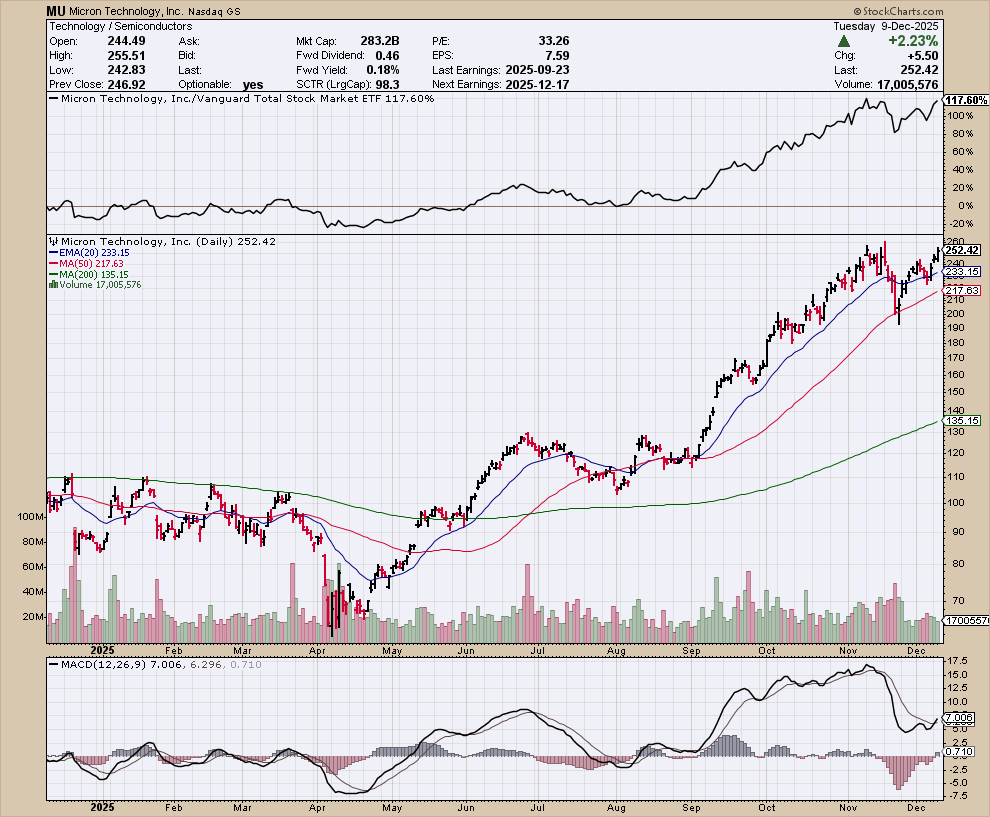Click the Open value 244.49
990x817 pixels.
tap(126, 41)
